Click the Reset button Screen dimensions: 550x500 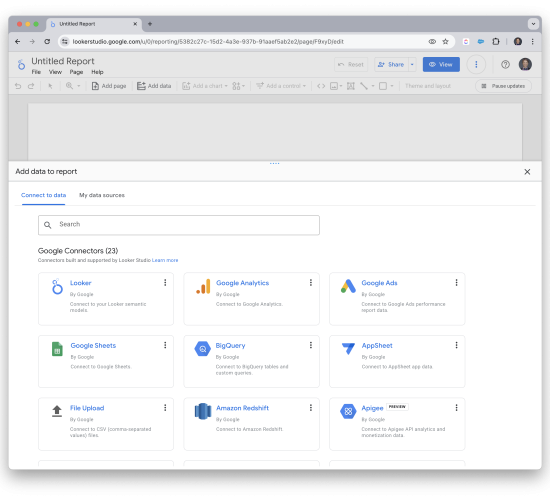[x=351, y=65]
